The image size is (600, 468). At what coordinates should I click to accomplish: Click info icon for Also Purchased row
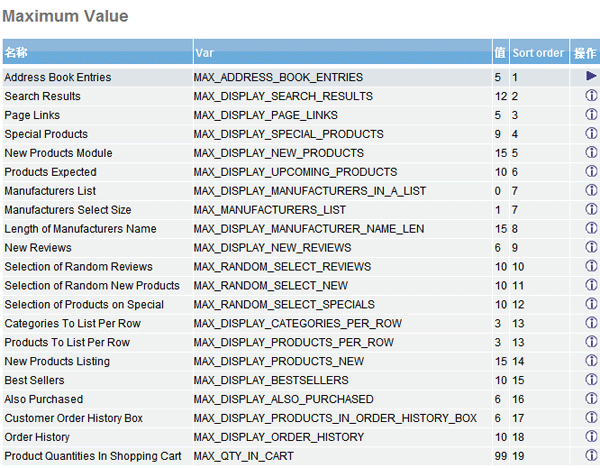point(590,399)
